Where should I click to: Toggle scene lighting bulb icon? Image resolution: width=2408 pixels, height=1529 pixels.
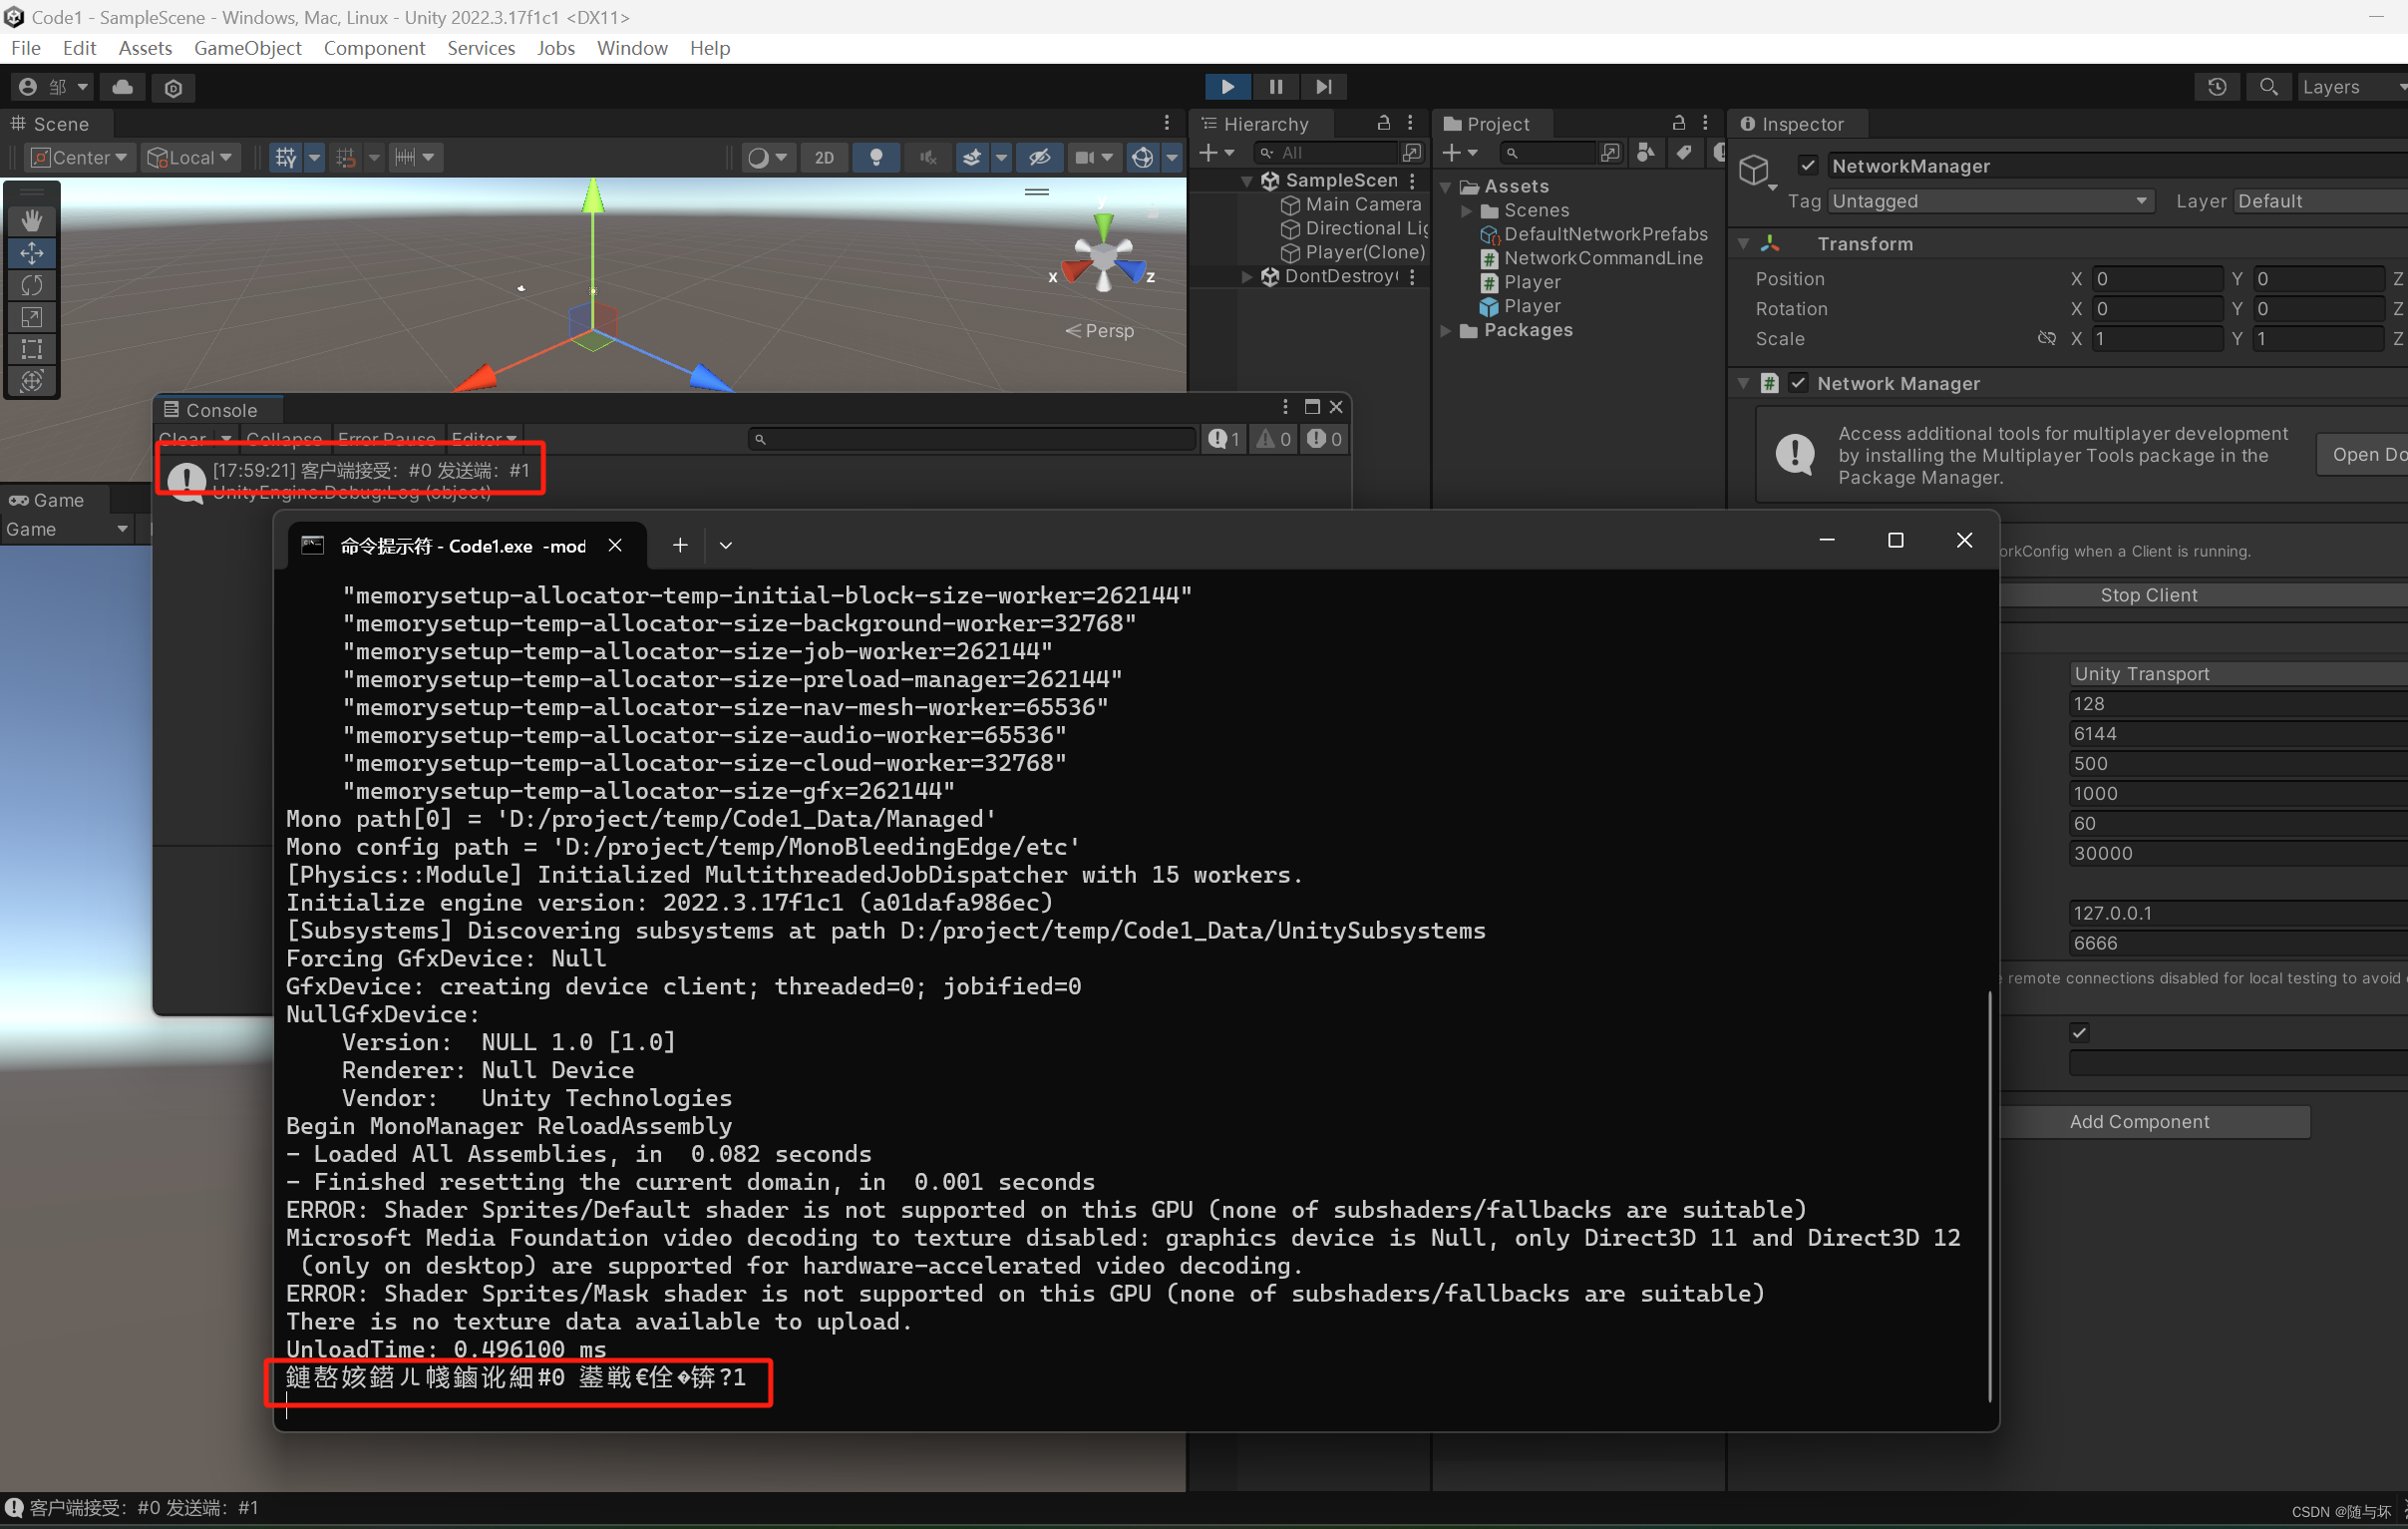point(876,157)
